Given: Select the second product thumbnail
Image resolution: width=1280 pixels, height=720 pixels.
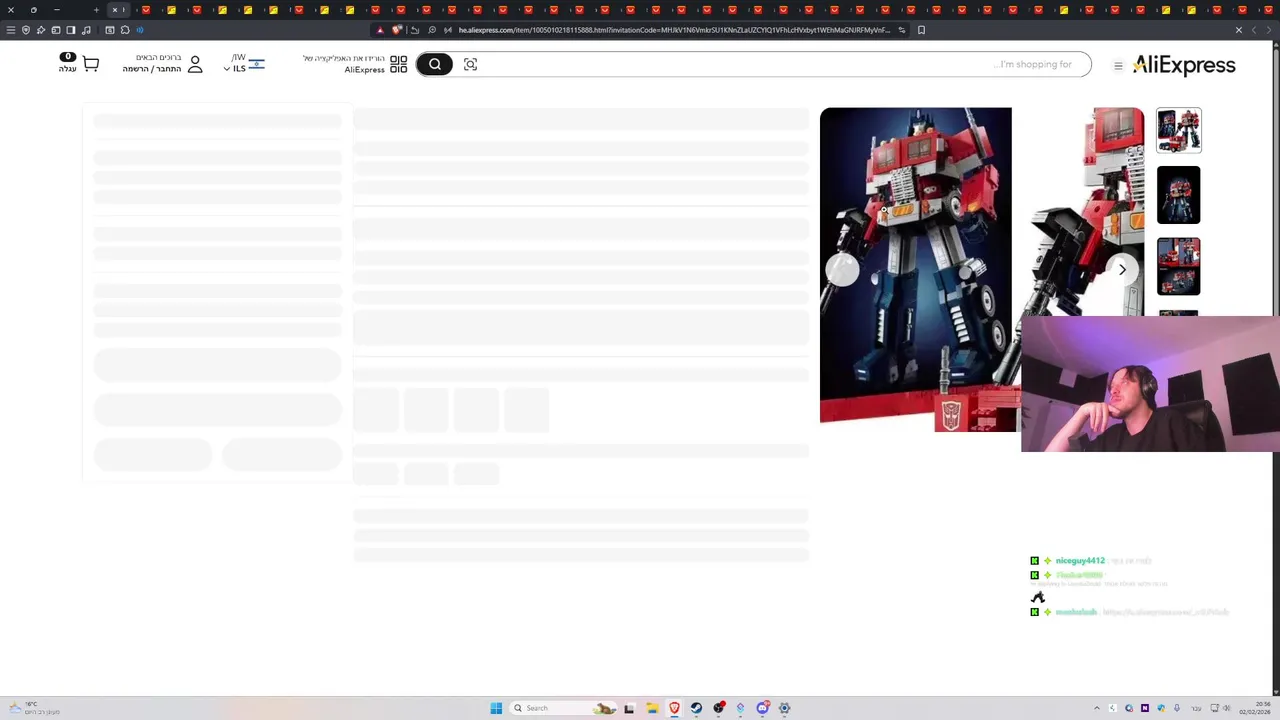Looking at the screenshot, I should click(1179, 195).
